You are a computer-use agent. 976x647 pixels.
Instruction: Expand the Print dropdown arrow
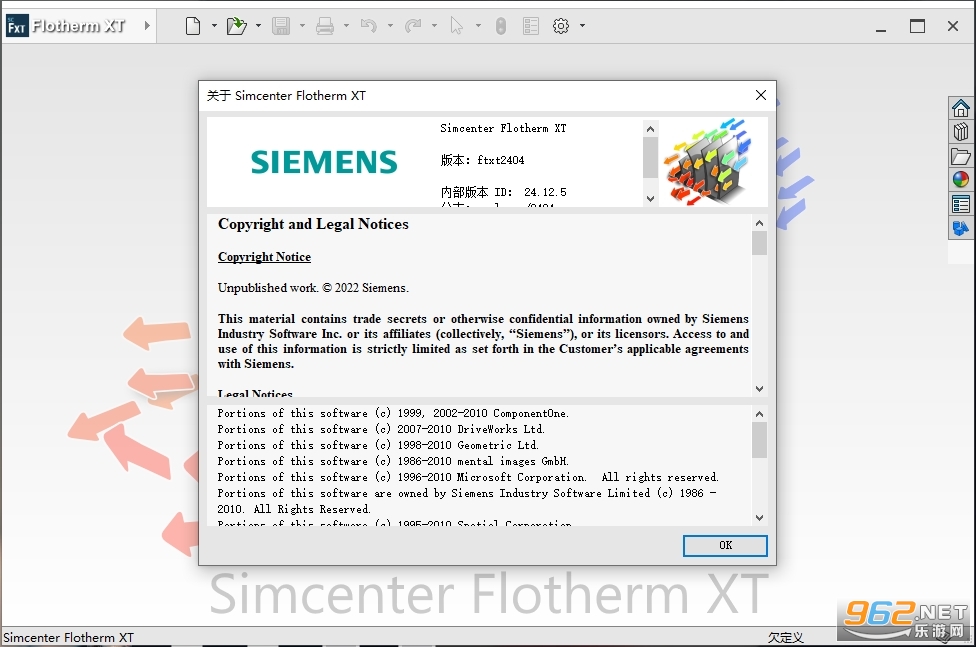click(346, 26)
